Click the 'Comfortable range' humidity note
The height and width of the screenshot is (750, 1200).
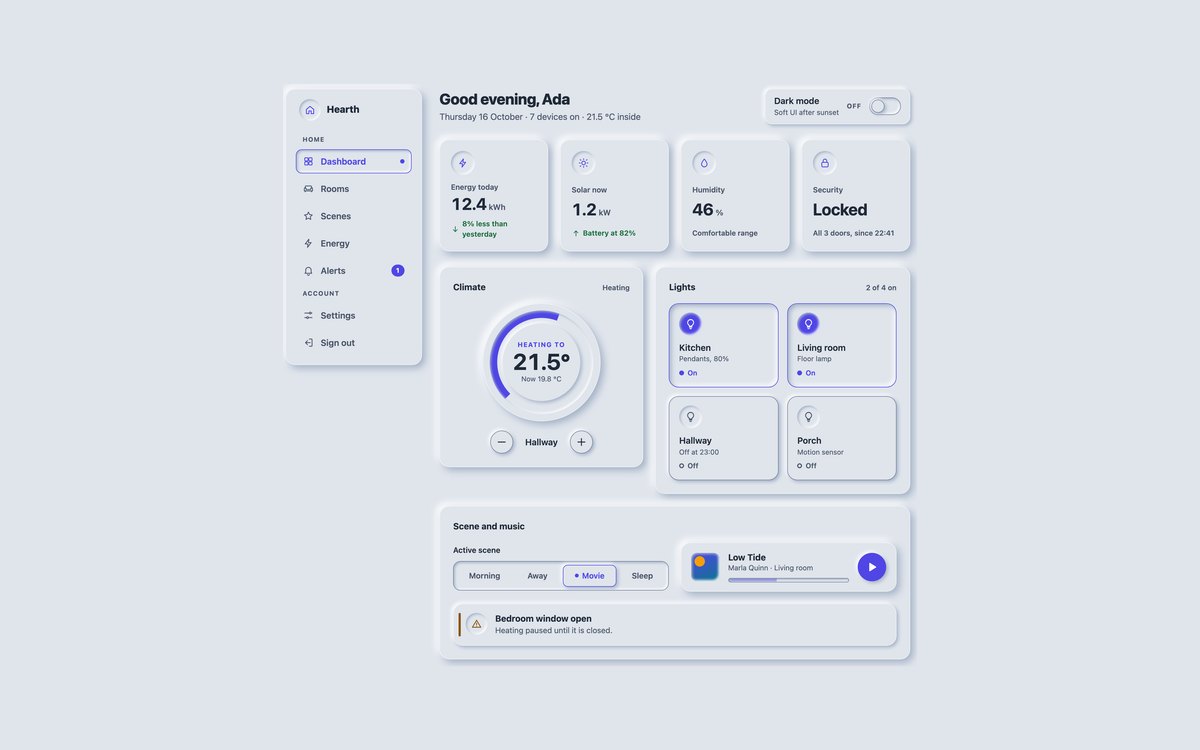(x=725, y=233)
